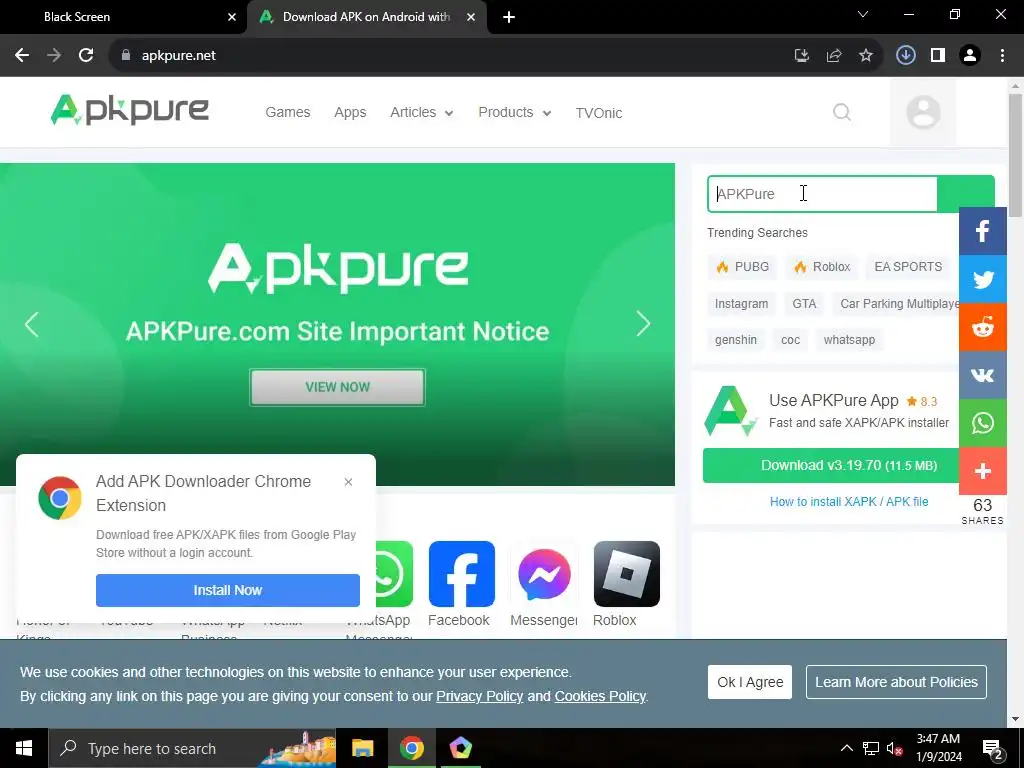Close the Black Screen tab

[232, 17]
